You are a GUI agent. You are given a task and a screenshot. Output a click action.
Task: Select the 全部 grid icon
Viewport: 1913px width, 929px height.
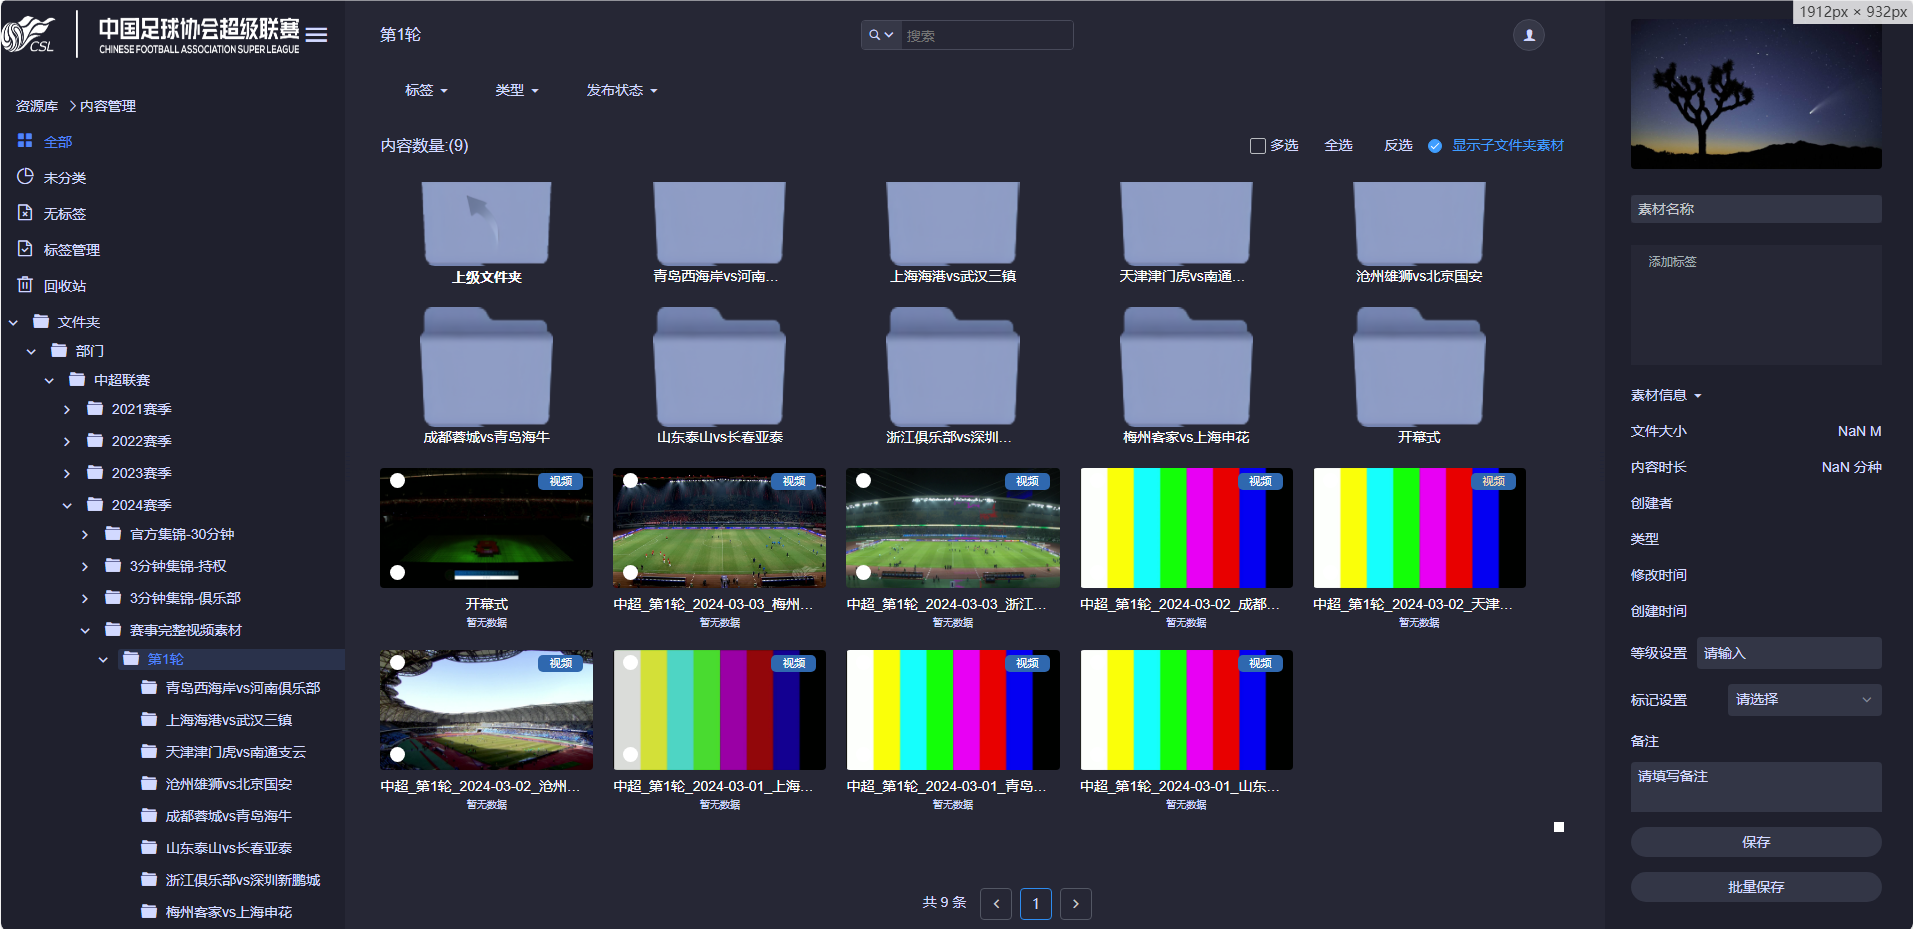[25, 141]
